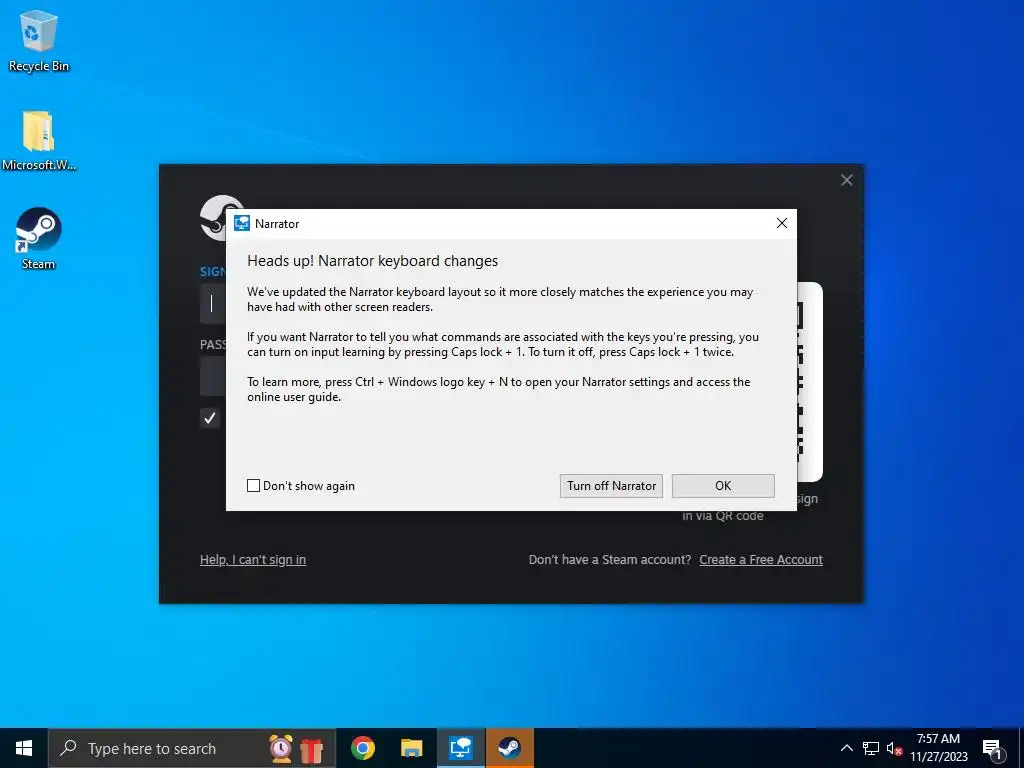
Task: Click Don't have a Steam account? text
Action: click(x=609, y=560)
